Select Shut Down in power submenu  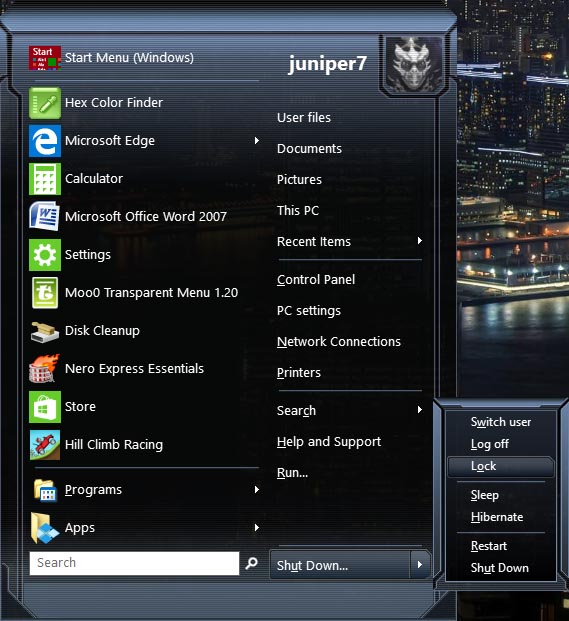tap(501, 568)
